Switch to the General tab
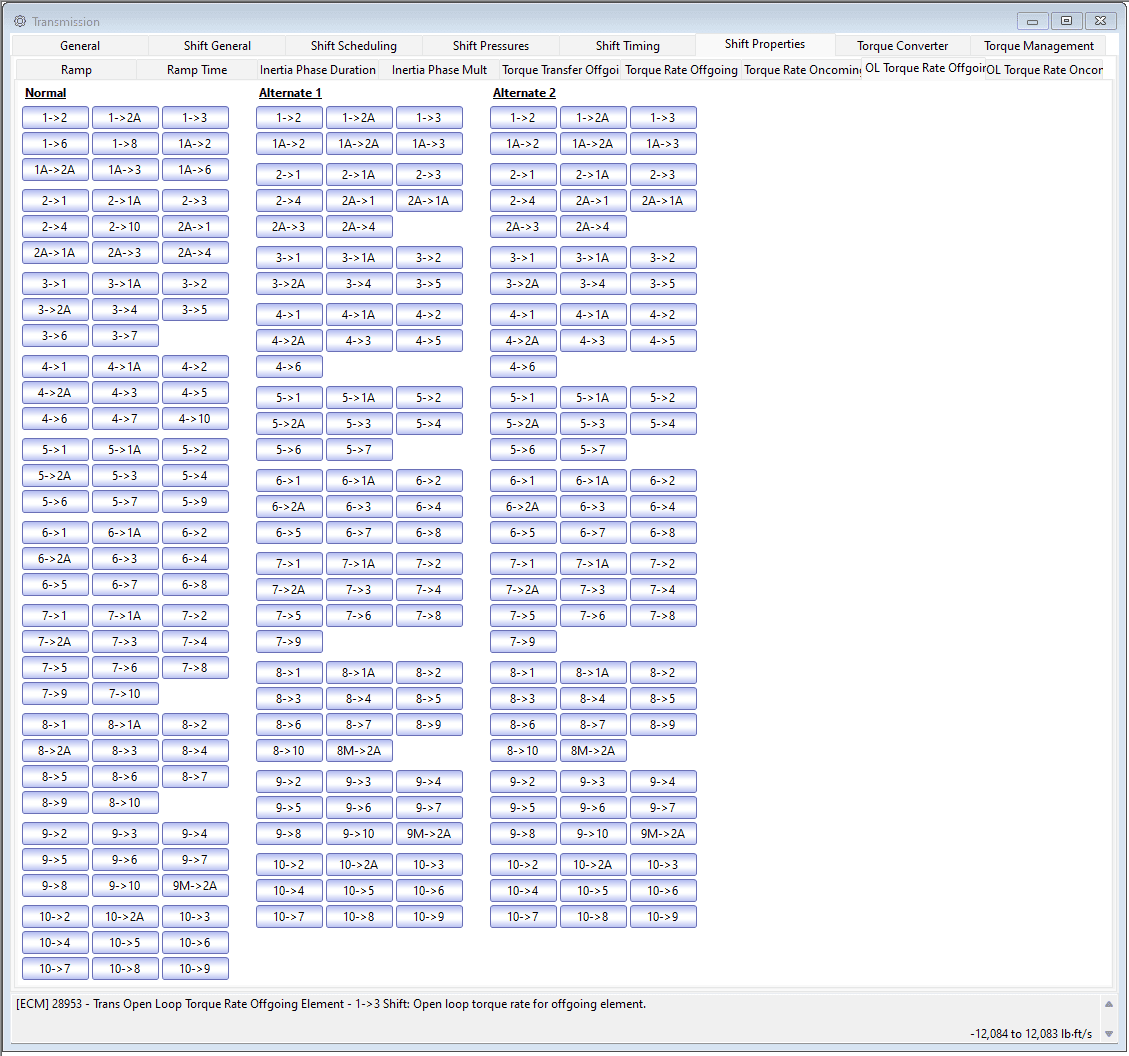1129x1056 pixels. click(80, 45)
